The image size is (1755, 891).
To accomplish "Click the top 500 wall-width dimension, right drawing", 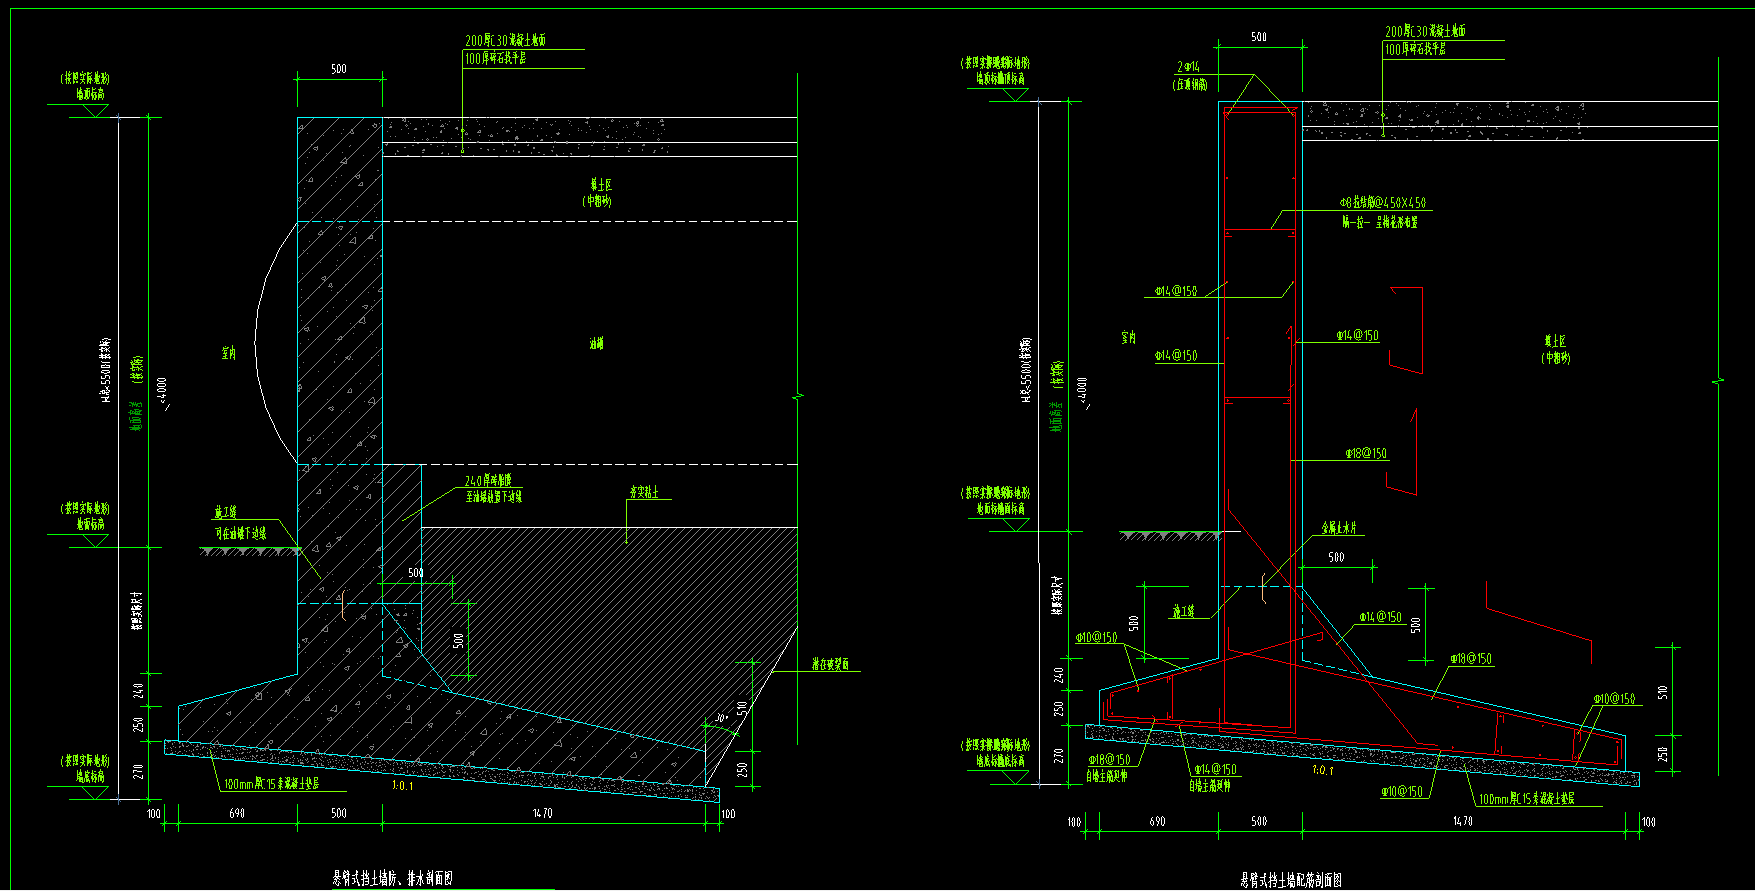I will (1259, 37).
